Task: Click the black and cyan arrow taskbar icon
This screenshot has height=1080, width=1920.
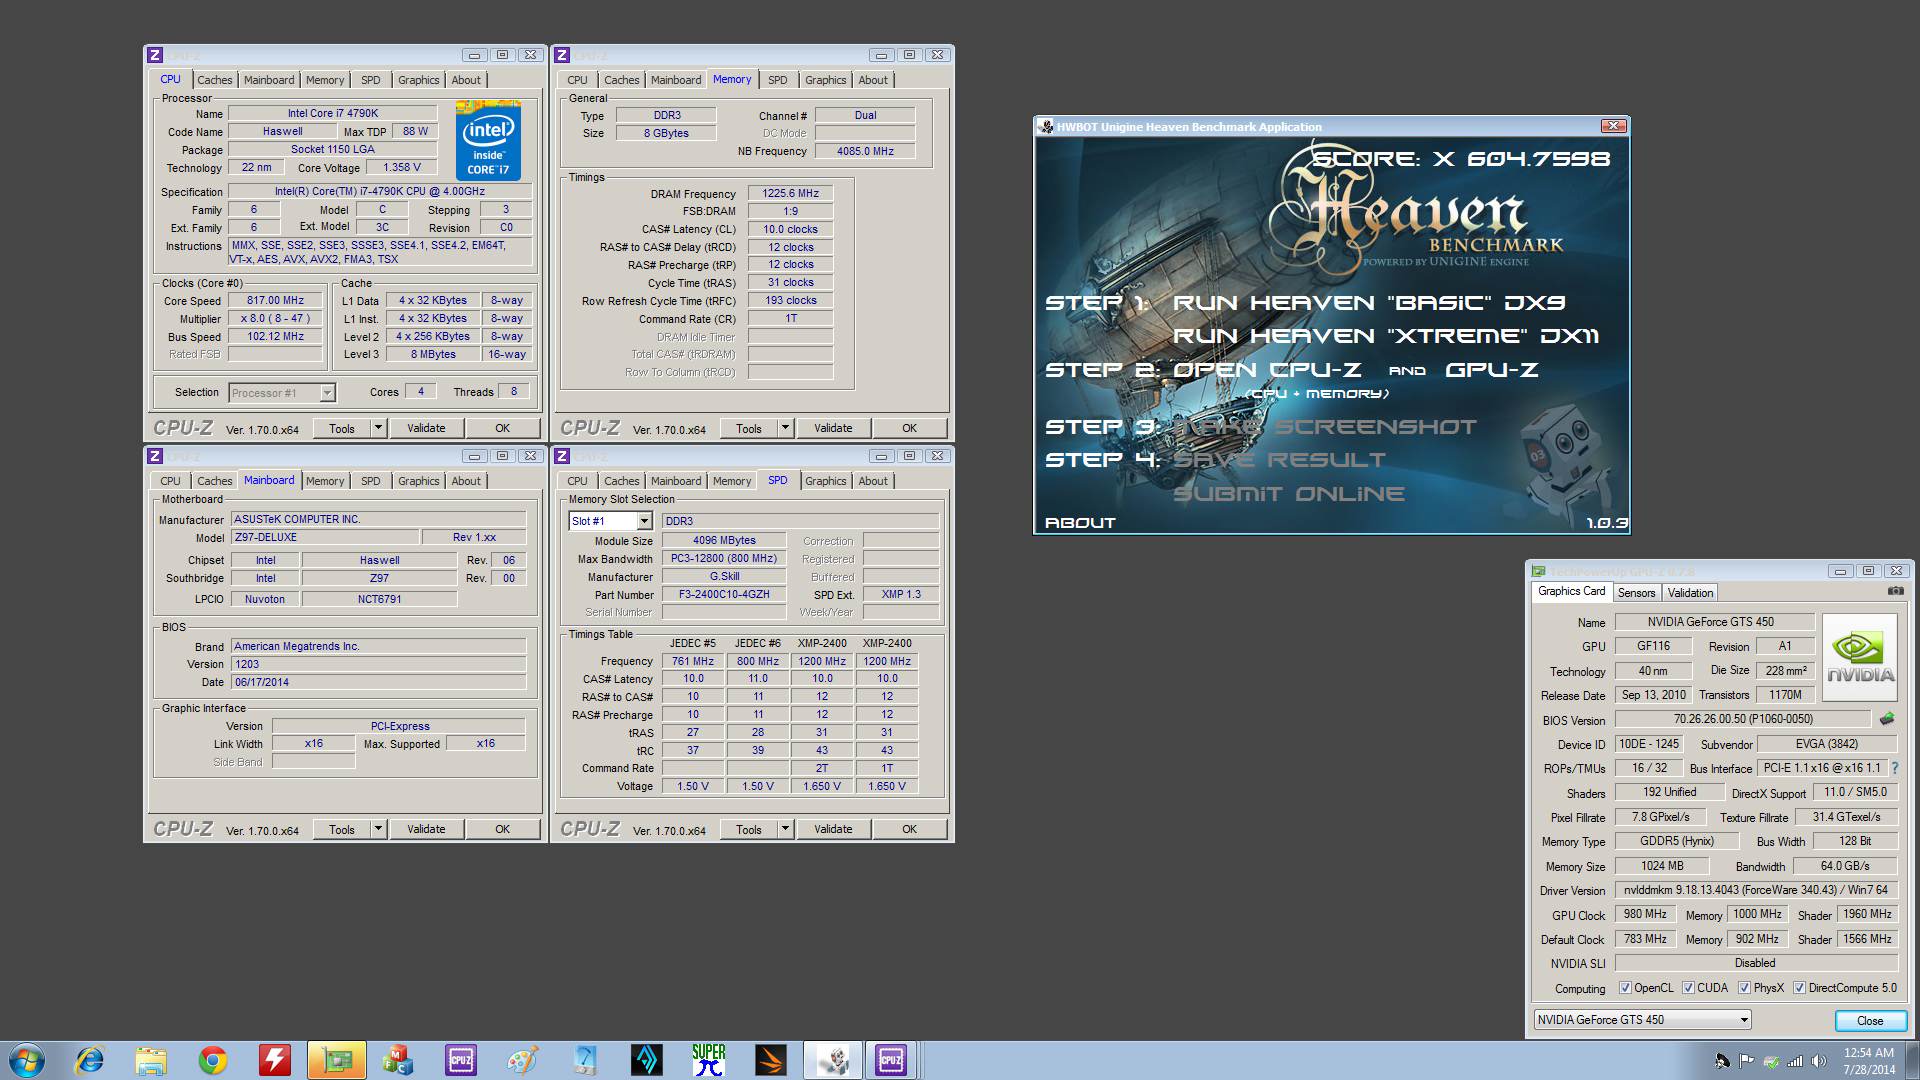Action: (x=646, y=1060)
